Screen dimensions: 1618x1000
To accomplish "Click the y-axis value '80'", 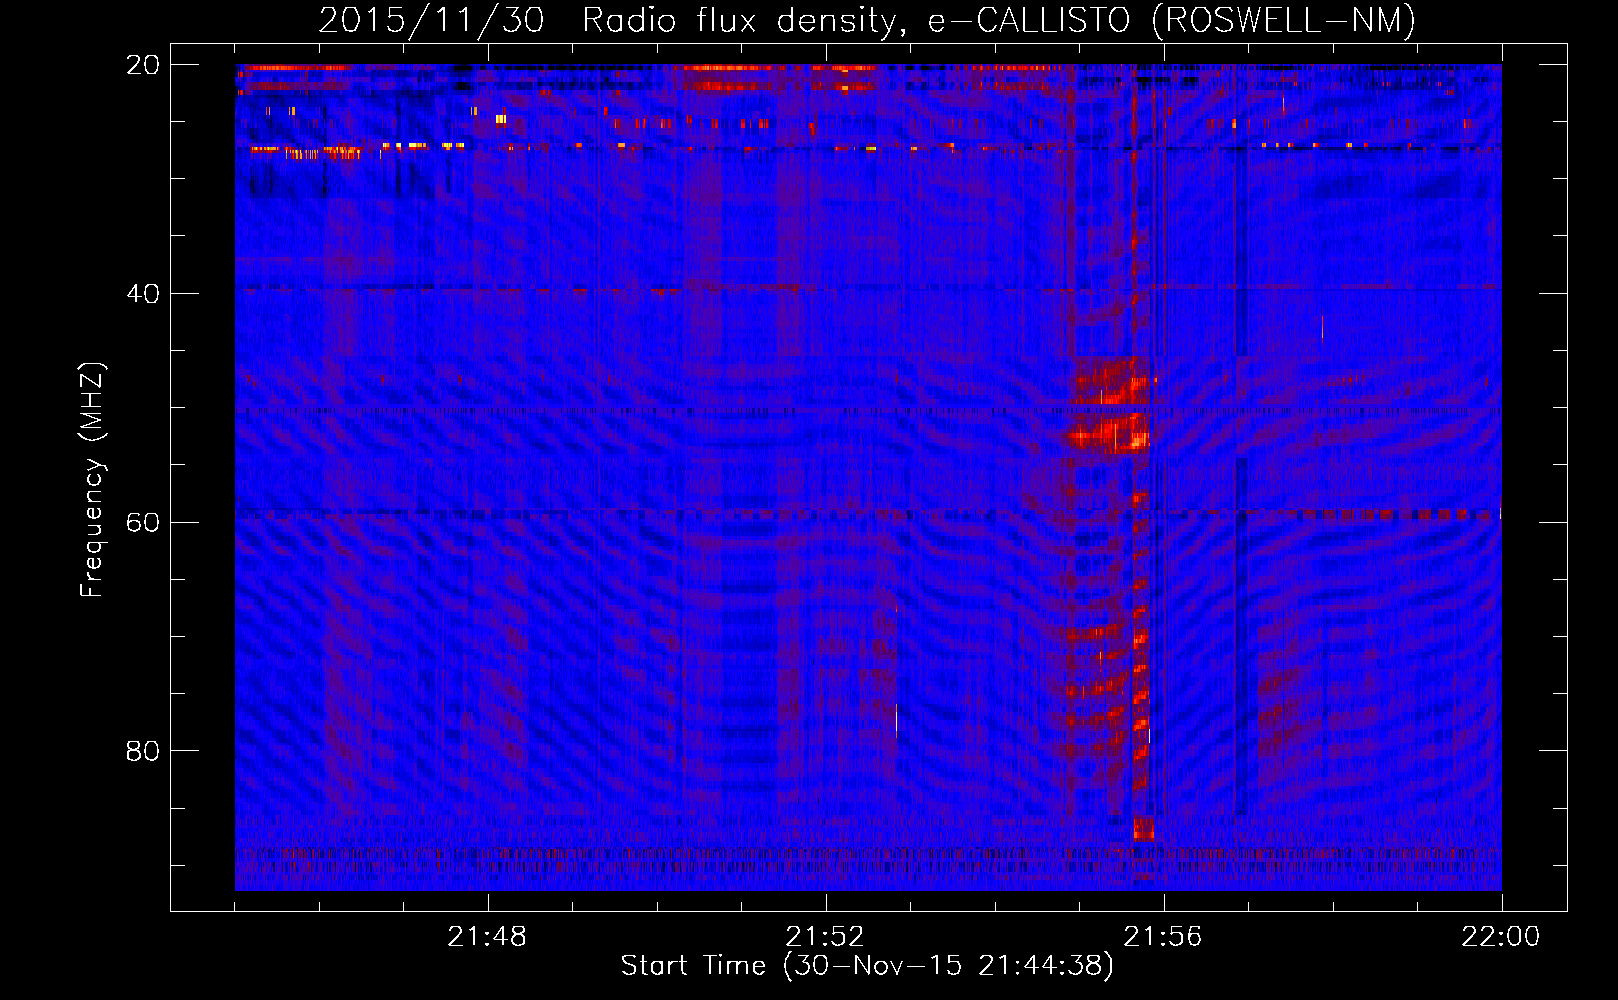I will click(x=143, y=751).
